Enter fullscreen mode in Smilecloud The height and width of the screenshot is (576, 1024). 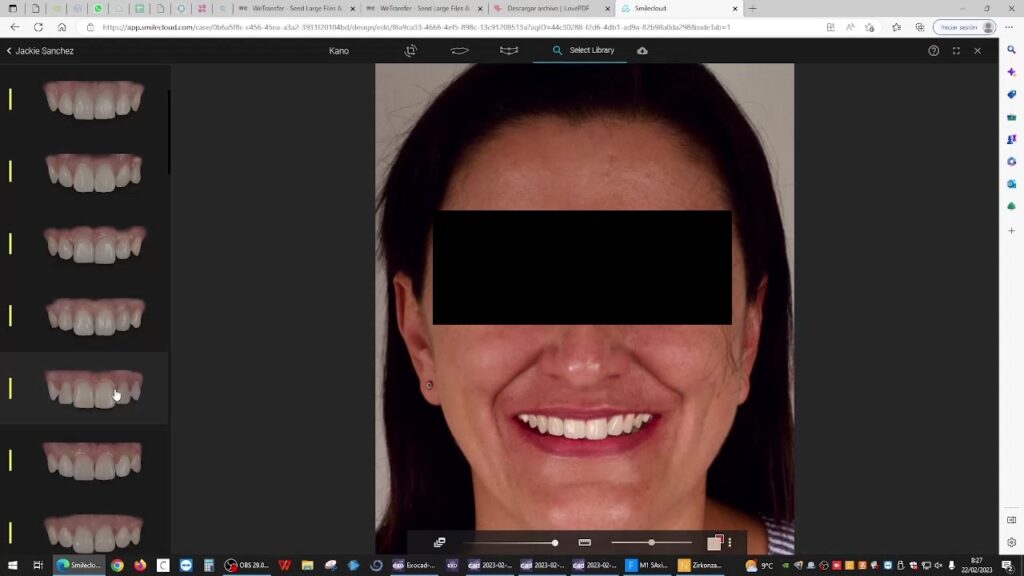[x=956, y=50]
